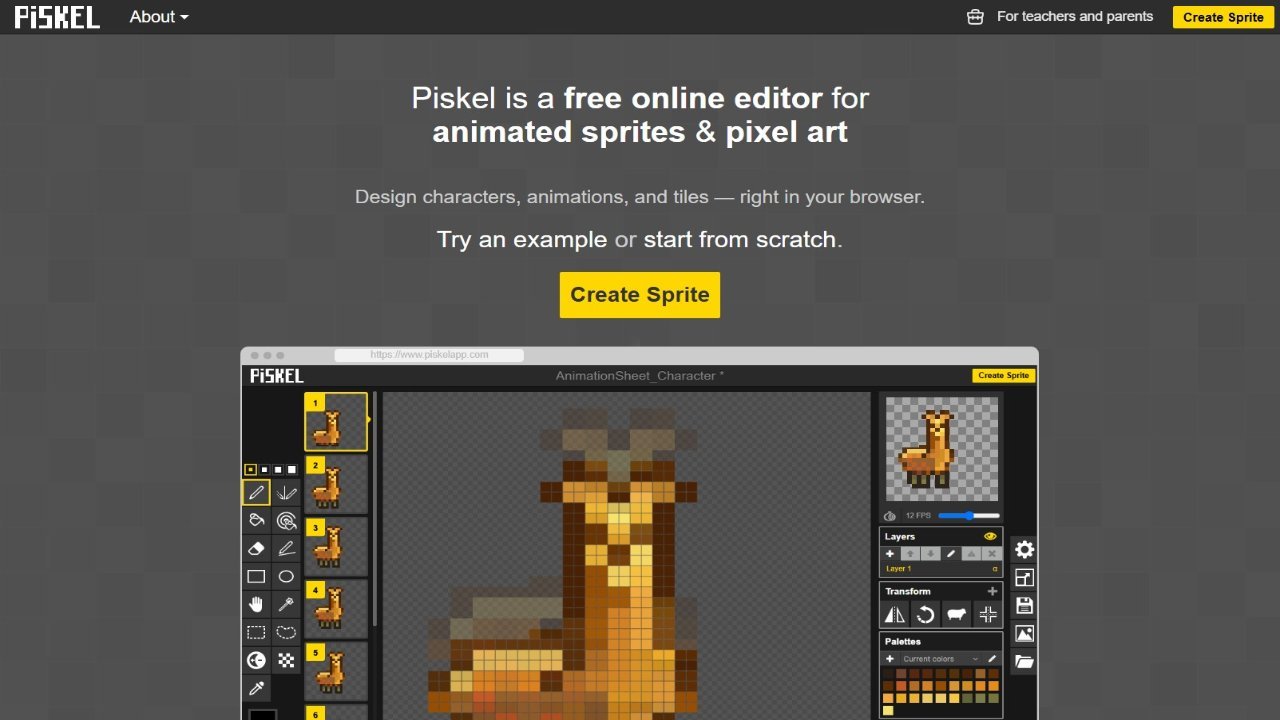Open the Current colors palette dropdown
The image size is (1280, 720).
[940, 659]
